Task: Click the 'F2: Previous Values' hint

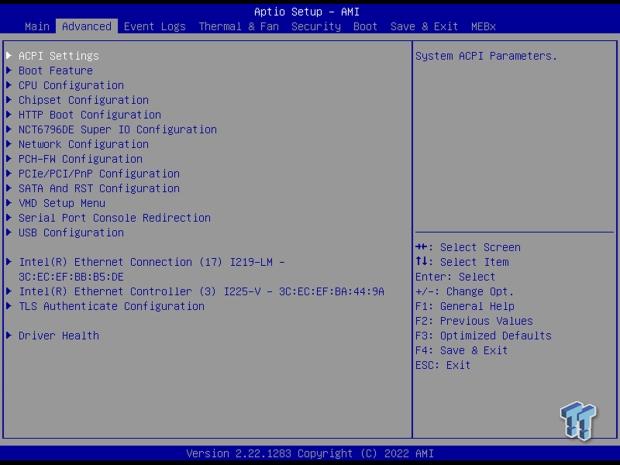Action: pyautogui.click(x=474, y=321)
